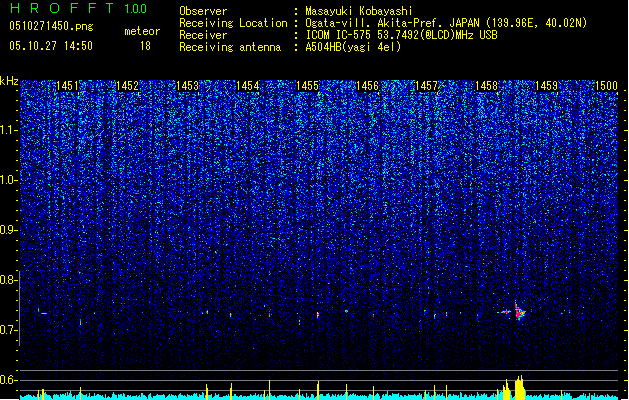Click the date stamp 05.10.27 14:50

click(51, 46)
